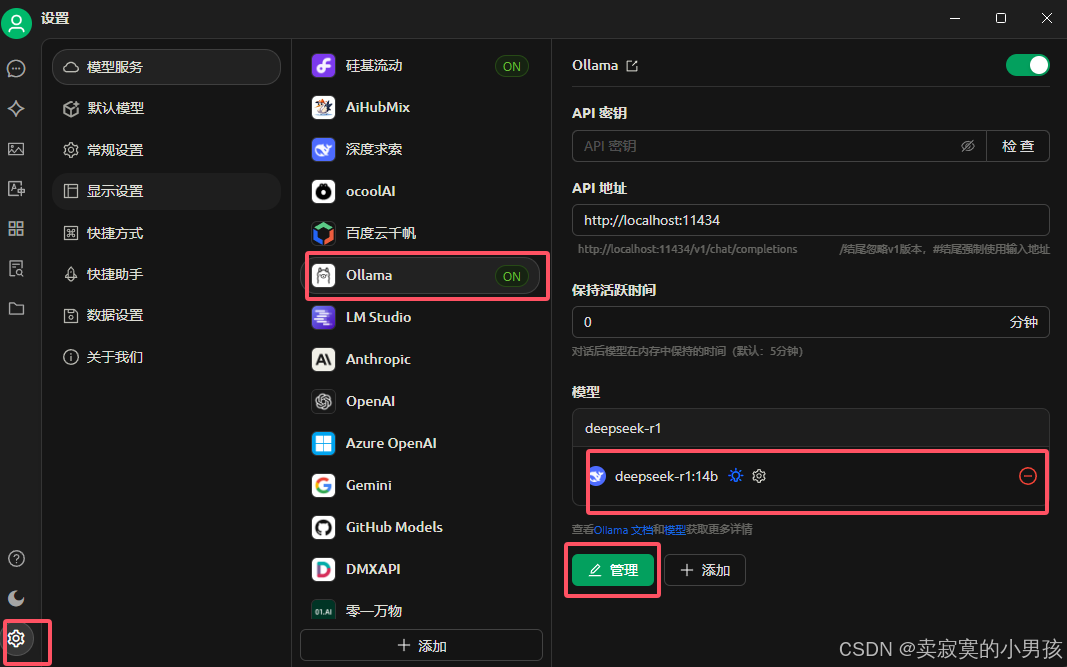Image resolution: width=1067 pixels, height=667 pixels.
Task: Click 添加 button below provider list
Action: coord(421,645)
